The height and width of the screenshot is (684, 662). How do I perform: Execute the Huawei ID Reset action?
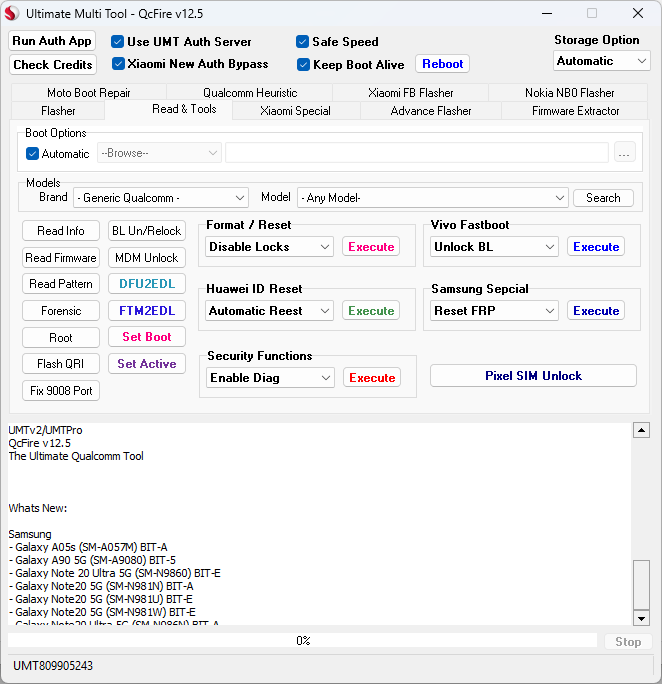pyautogui.click(x=371, y=311)
